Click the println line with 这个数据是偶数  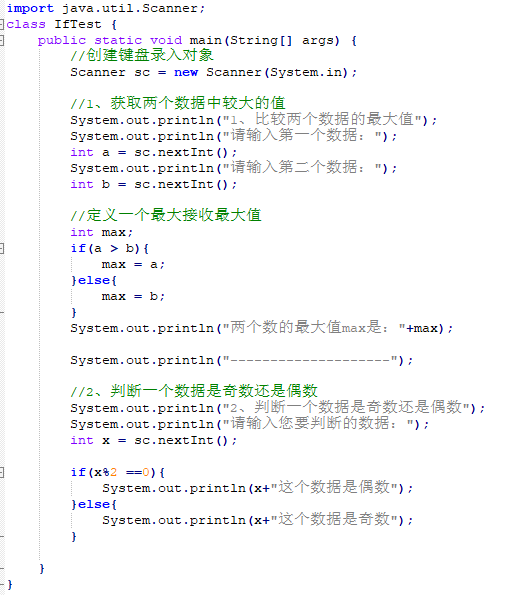coord(258,488)
